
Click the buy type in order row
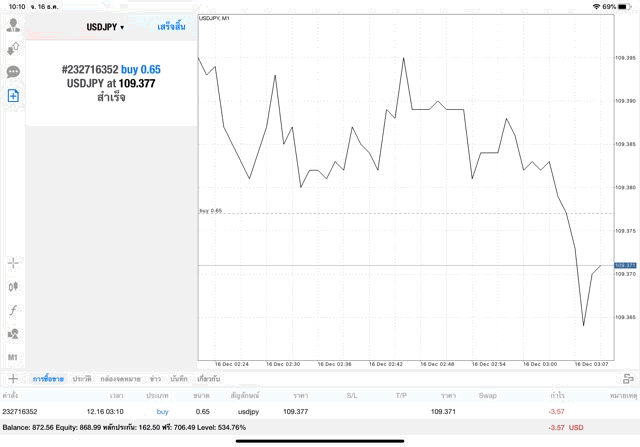162,411
